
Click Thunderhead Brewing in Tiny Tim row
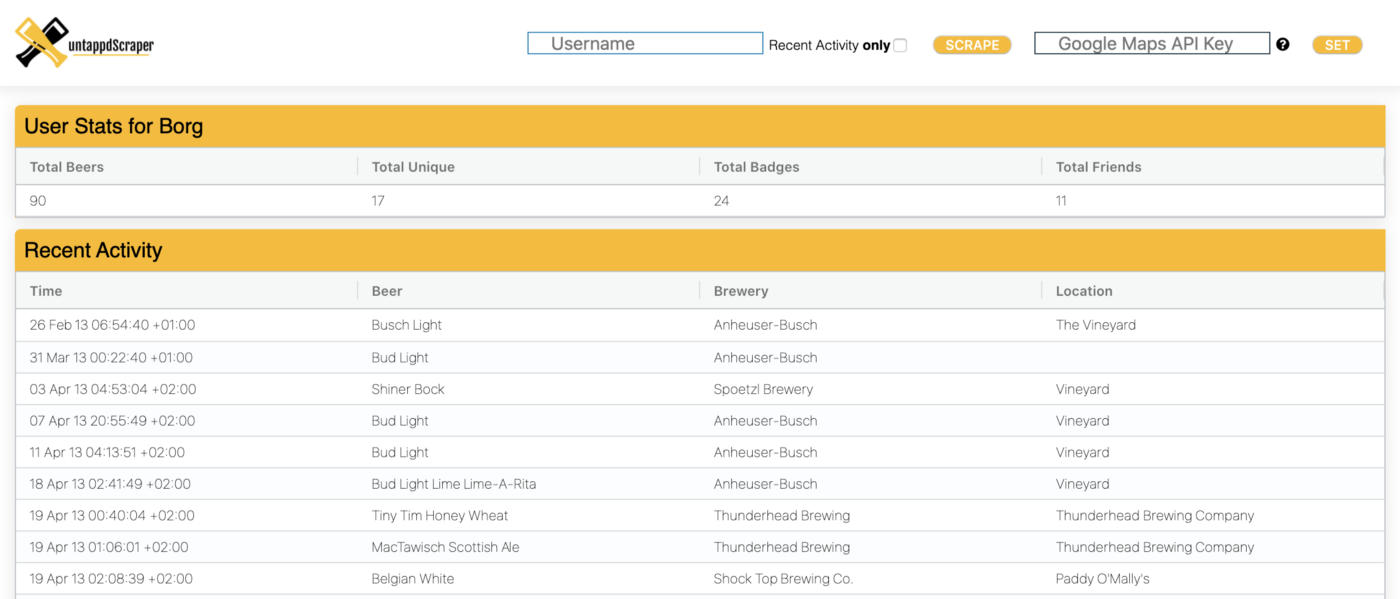782,516
